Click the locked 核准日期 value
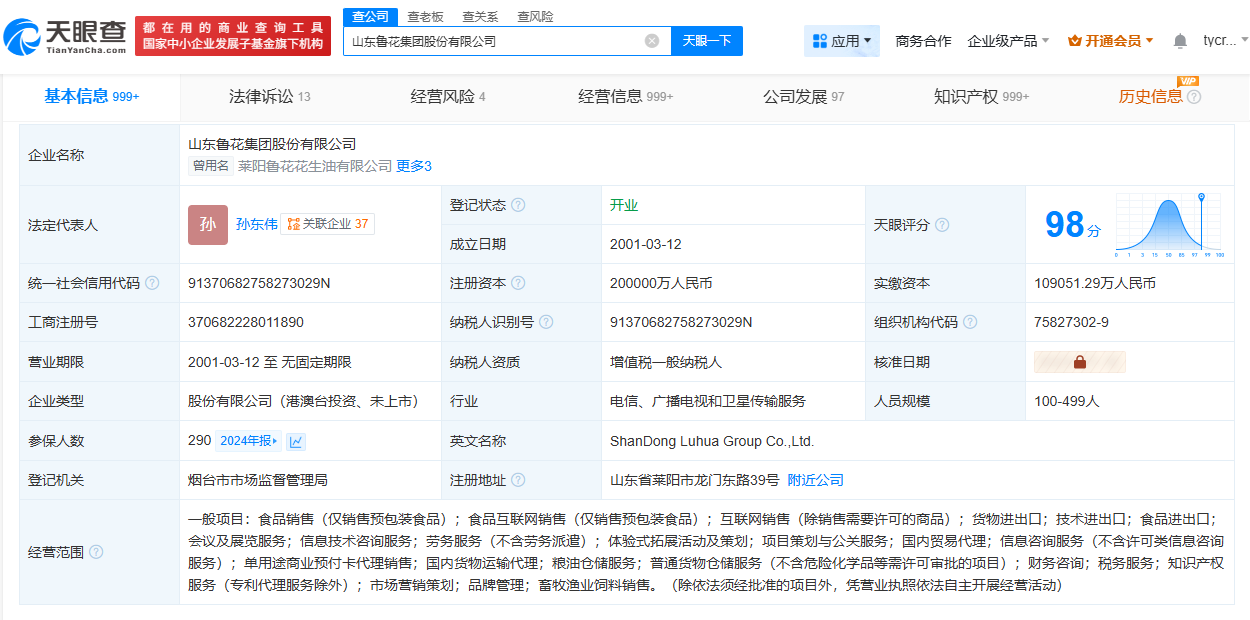1250x620 pixels. click(1080, 362)
